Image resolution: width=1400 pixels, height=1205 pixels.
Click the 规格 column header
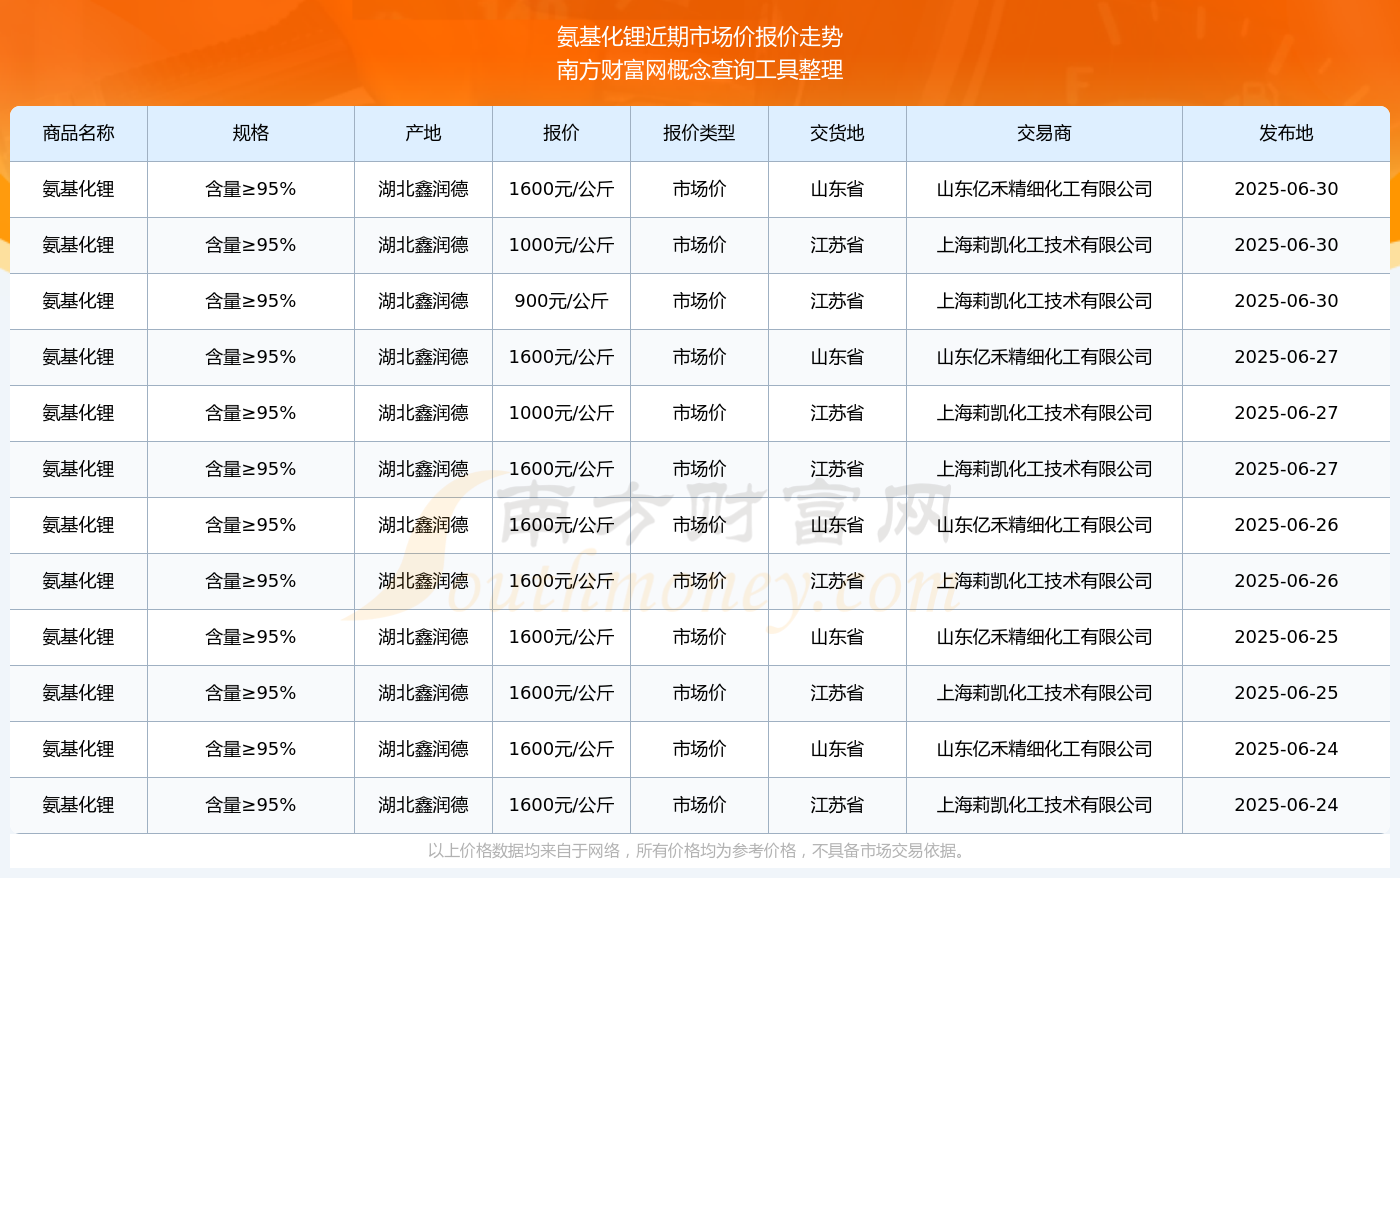pos(251,133)
